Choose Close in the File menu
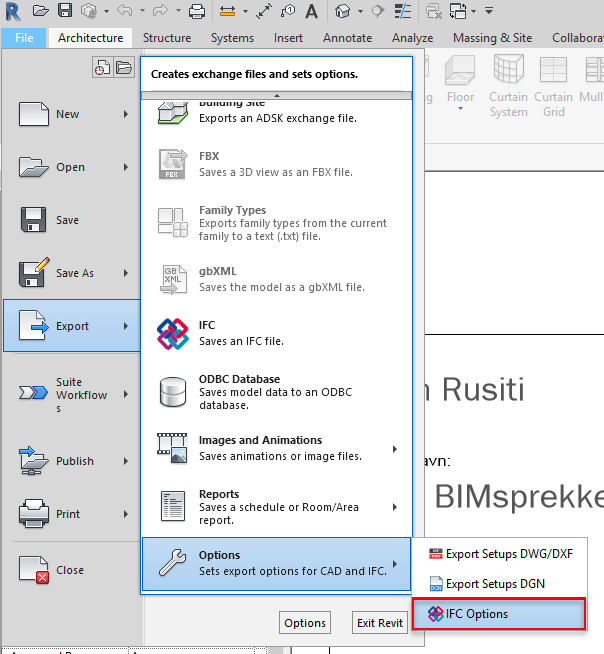Viewport: 604px width, 654px height. (x=72, y=570)
